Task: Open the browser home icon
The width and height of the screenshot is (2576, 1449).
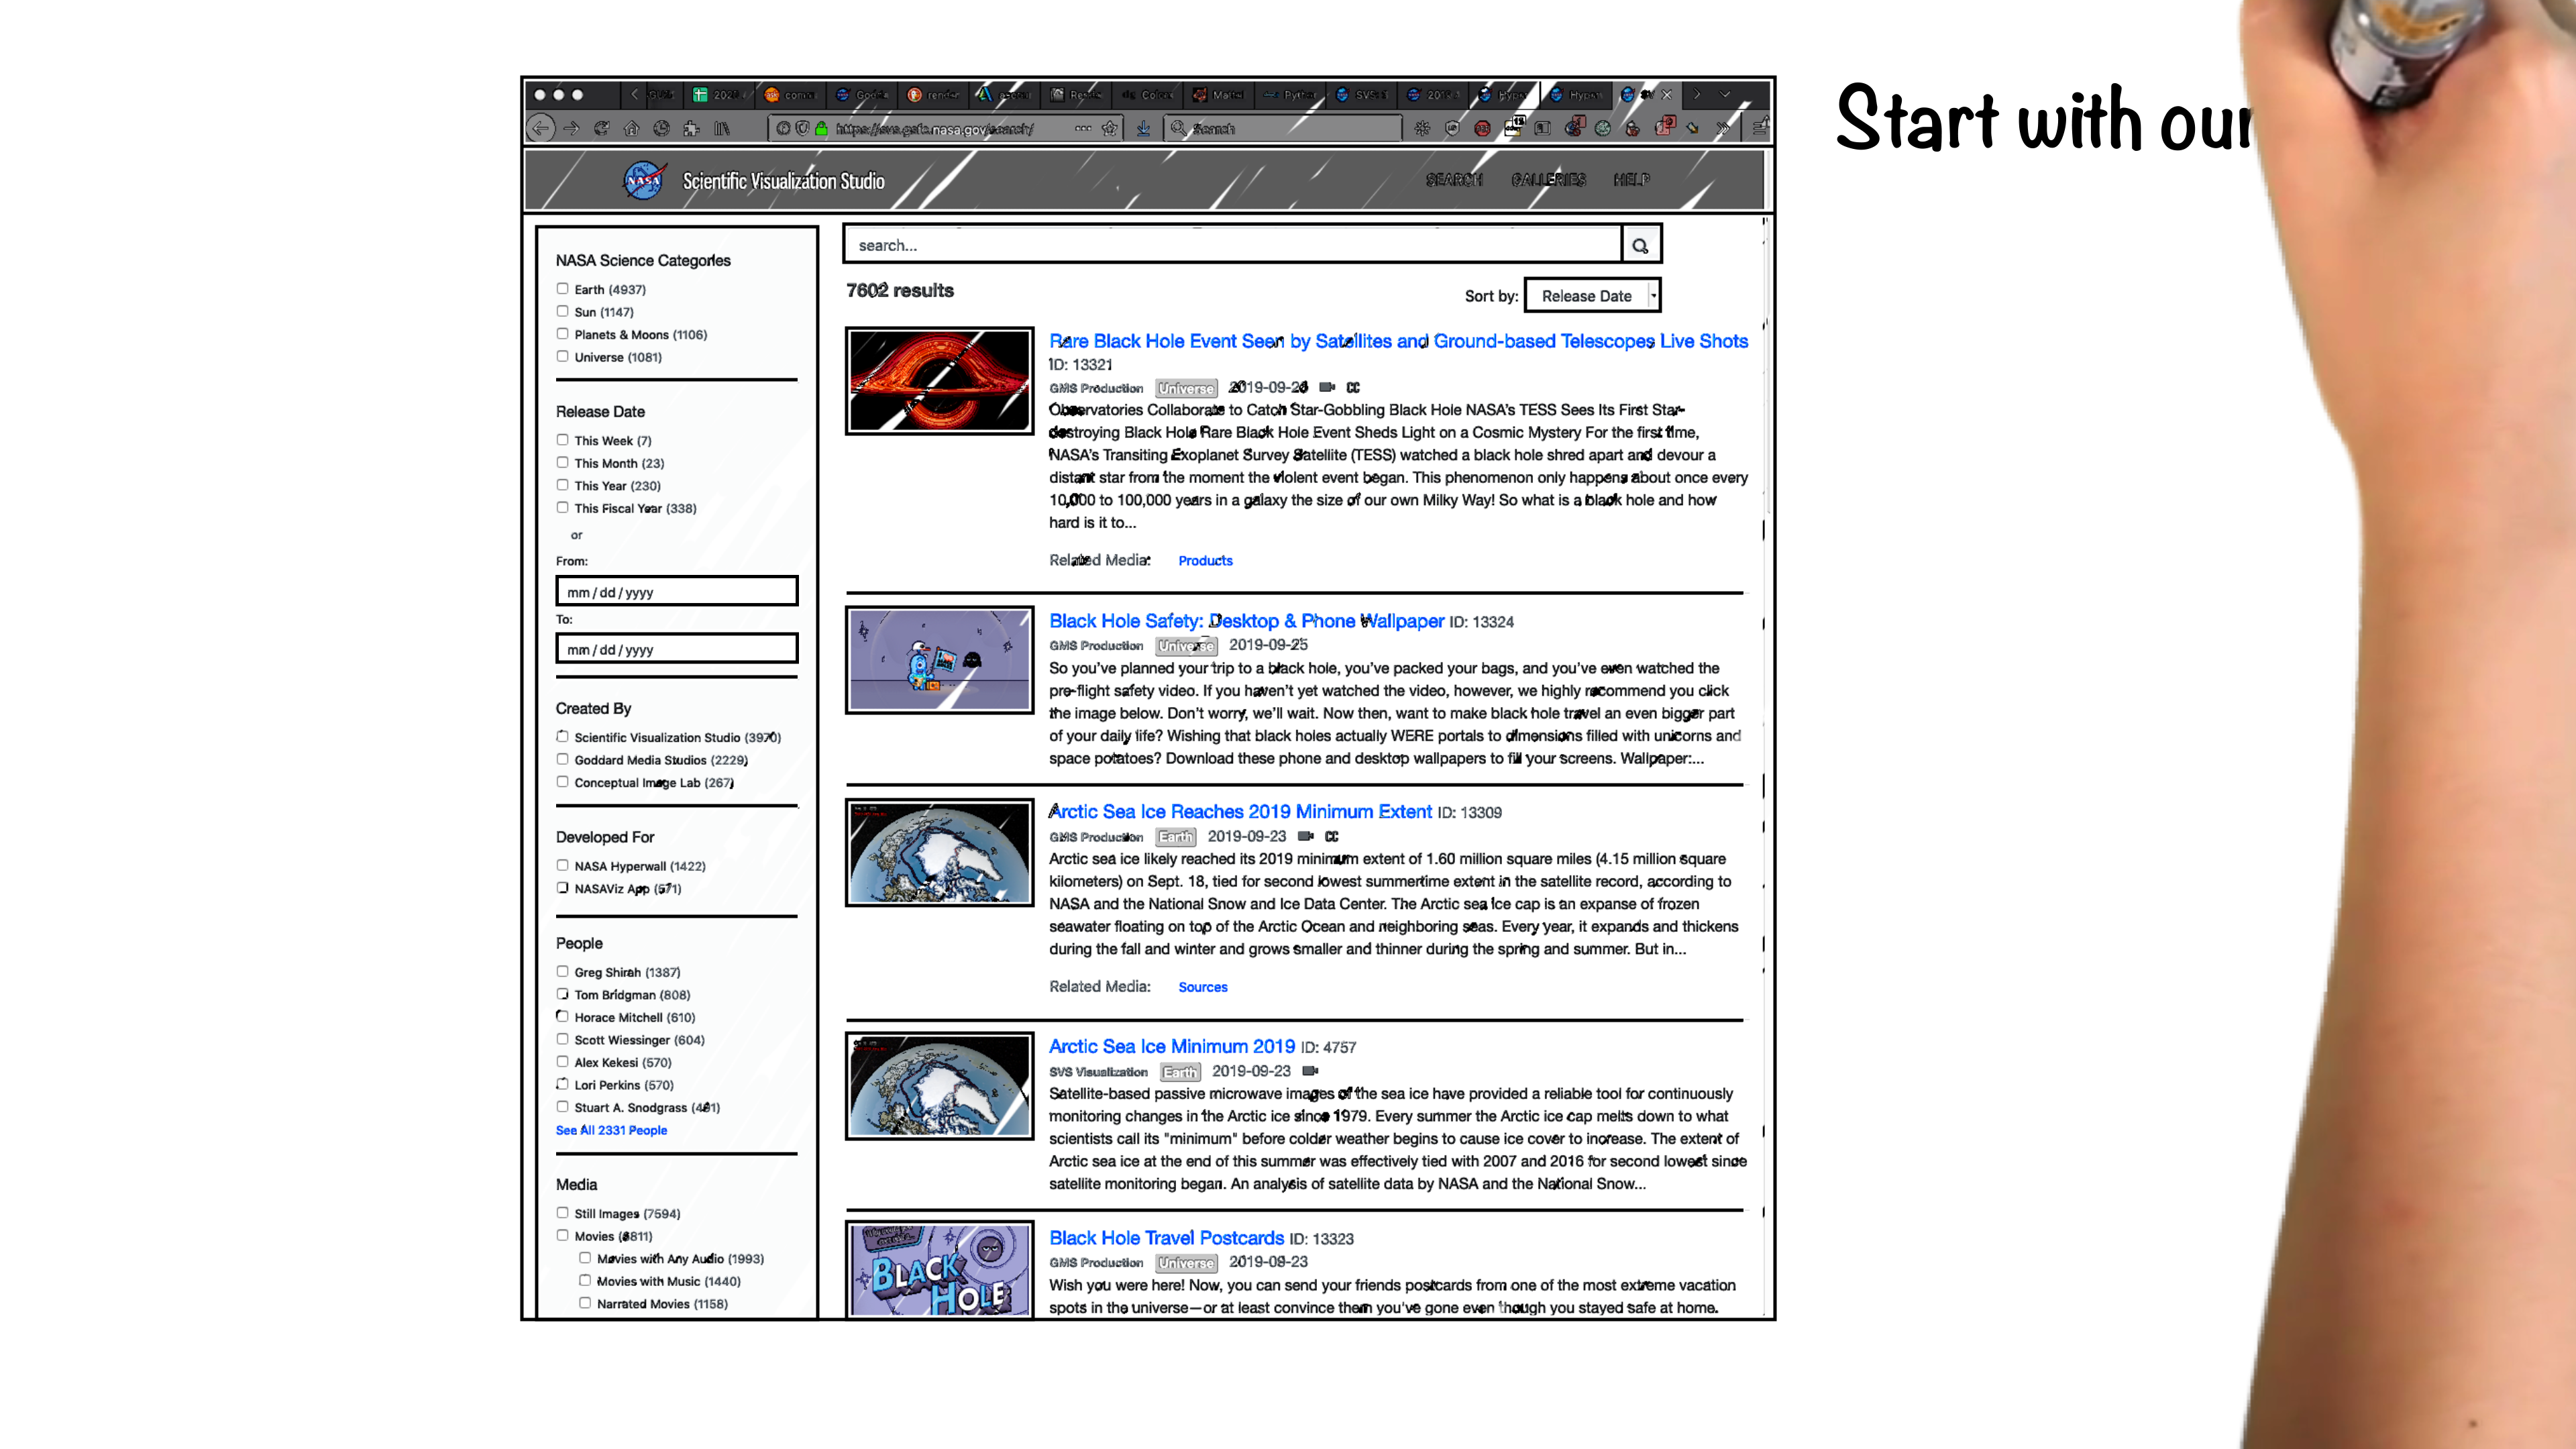Action: 631,128
